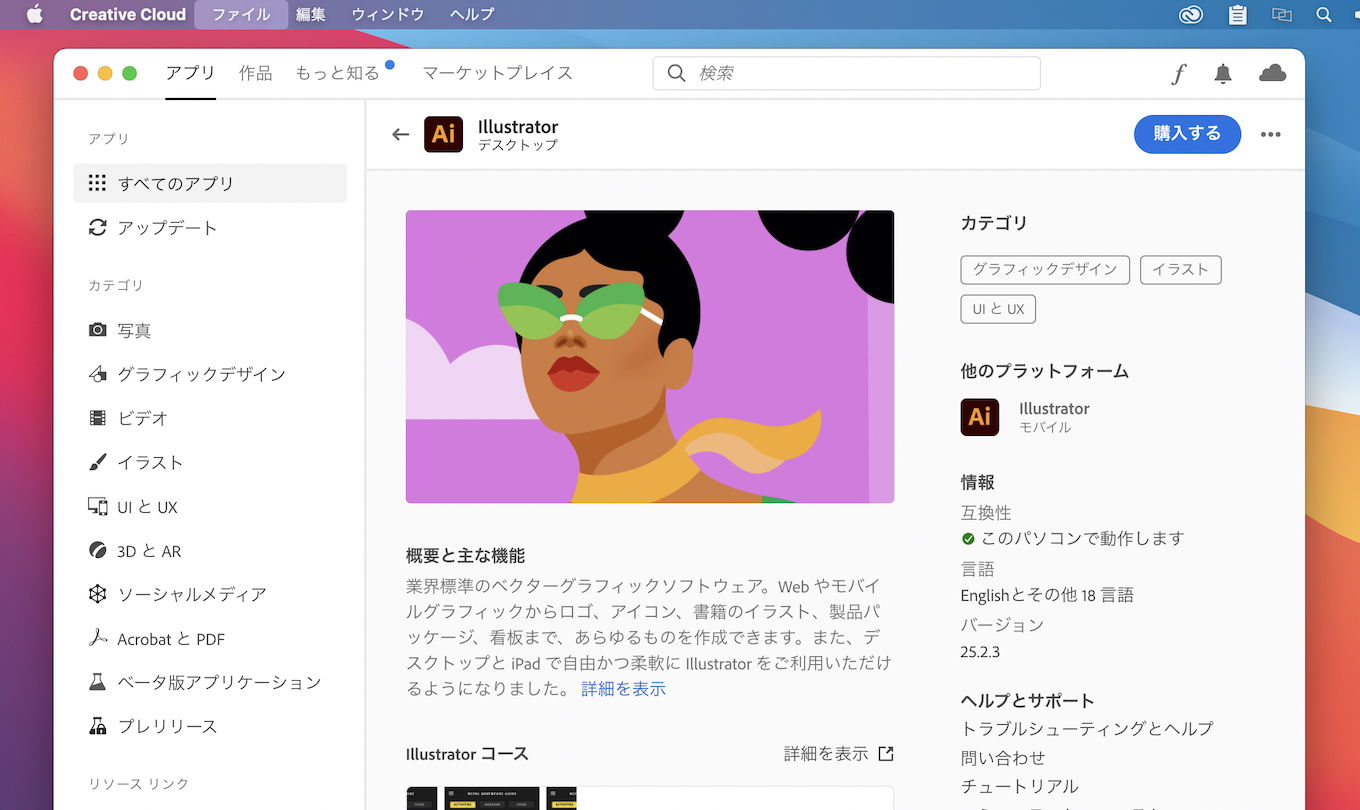Open the 3D と AR category icon
The image size is (1360, 810).
click(97, 550)
